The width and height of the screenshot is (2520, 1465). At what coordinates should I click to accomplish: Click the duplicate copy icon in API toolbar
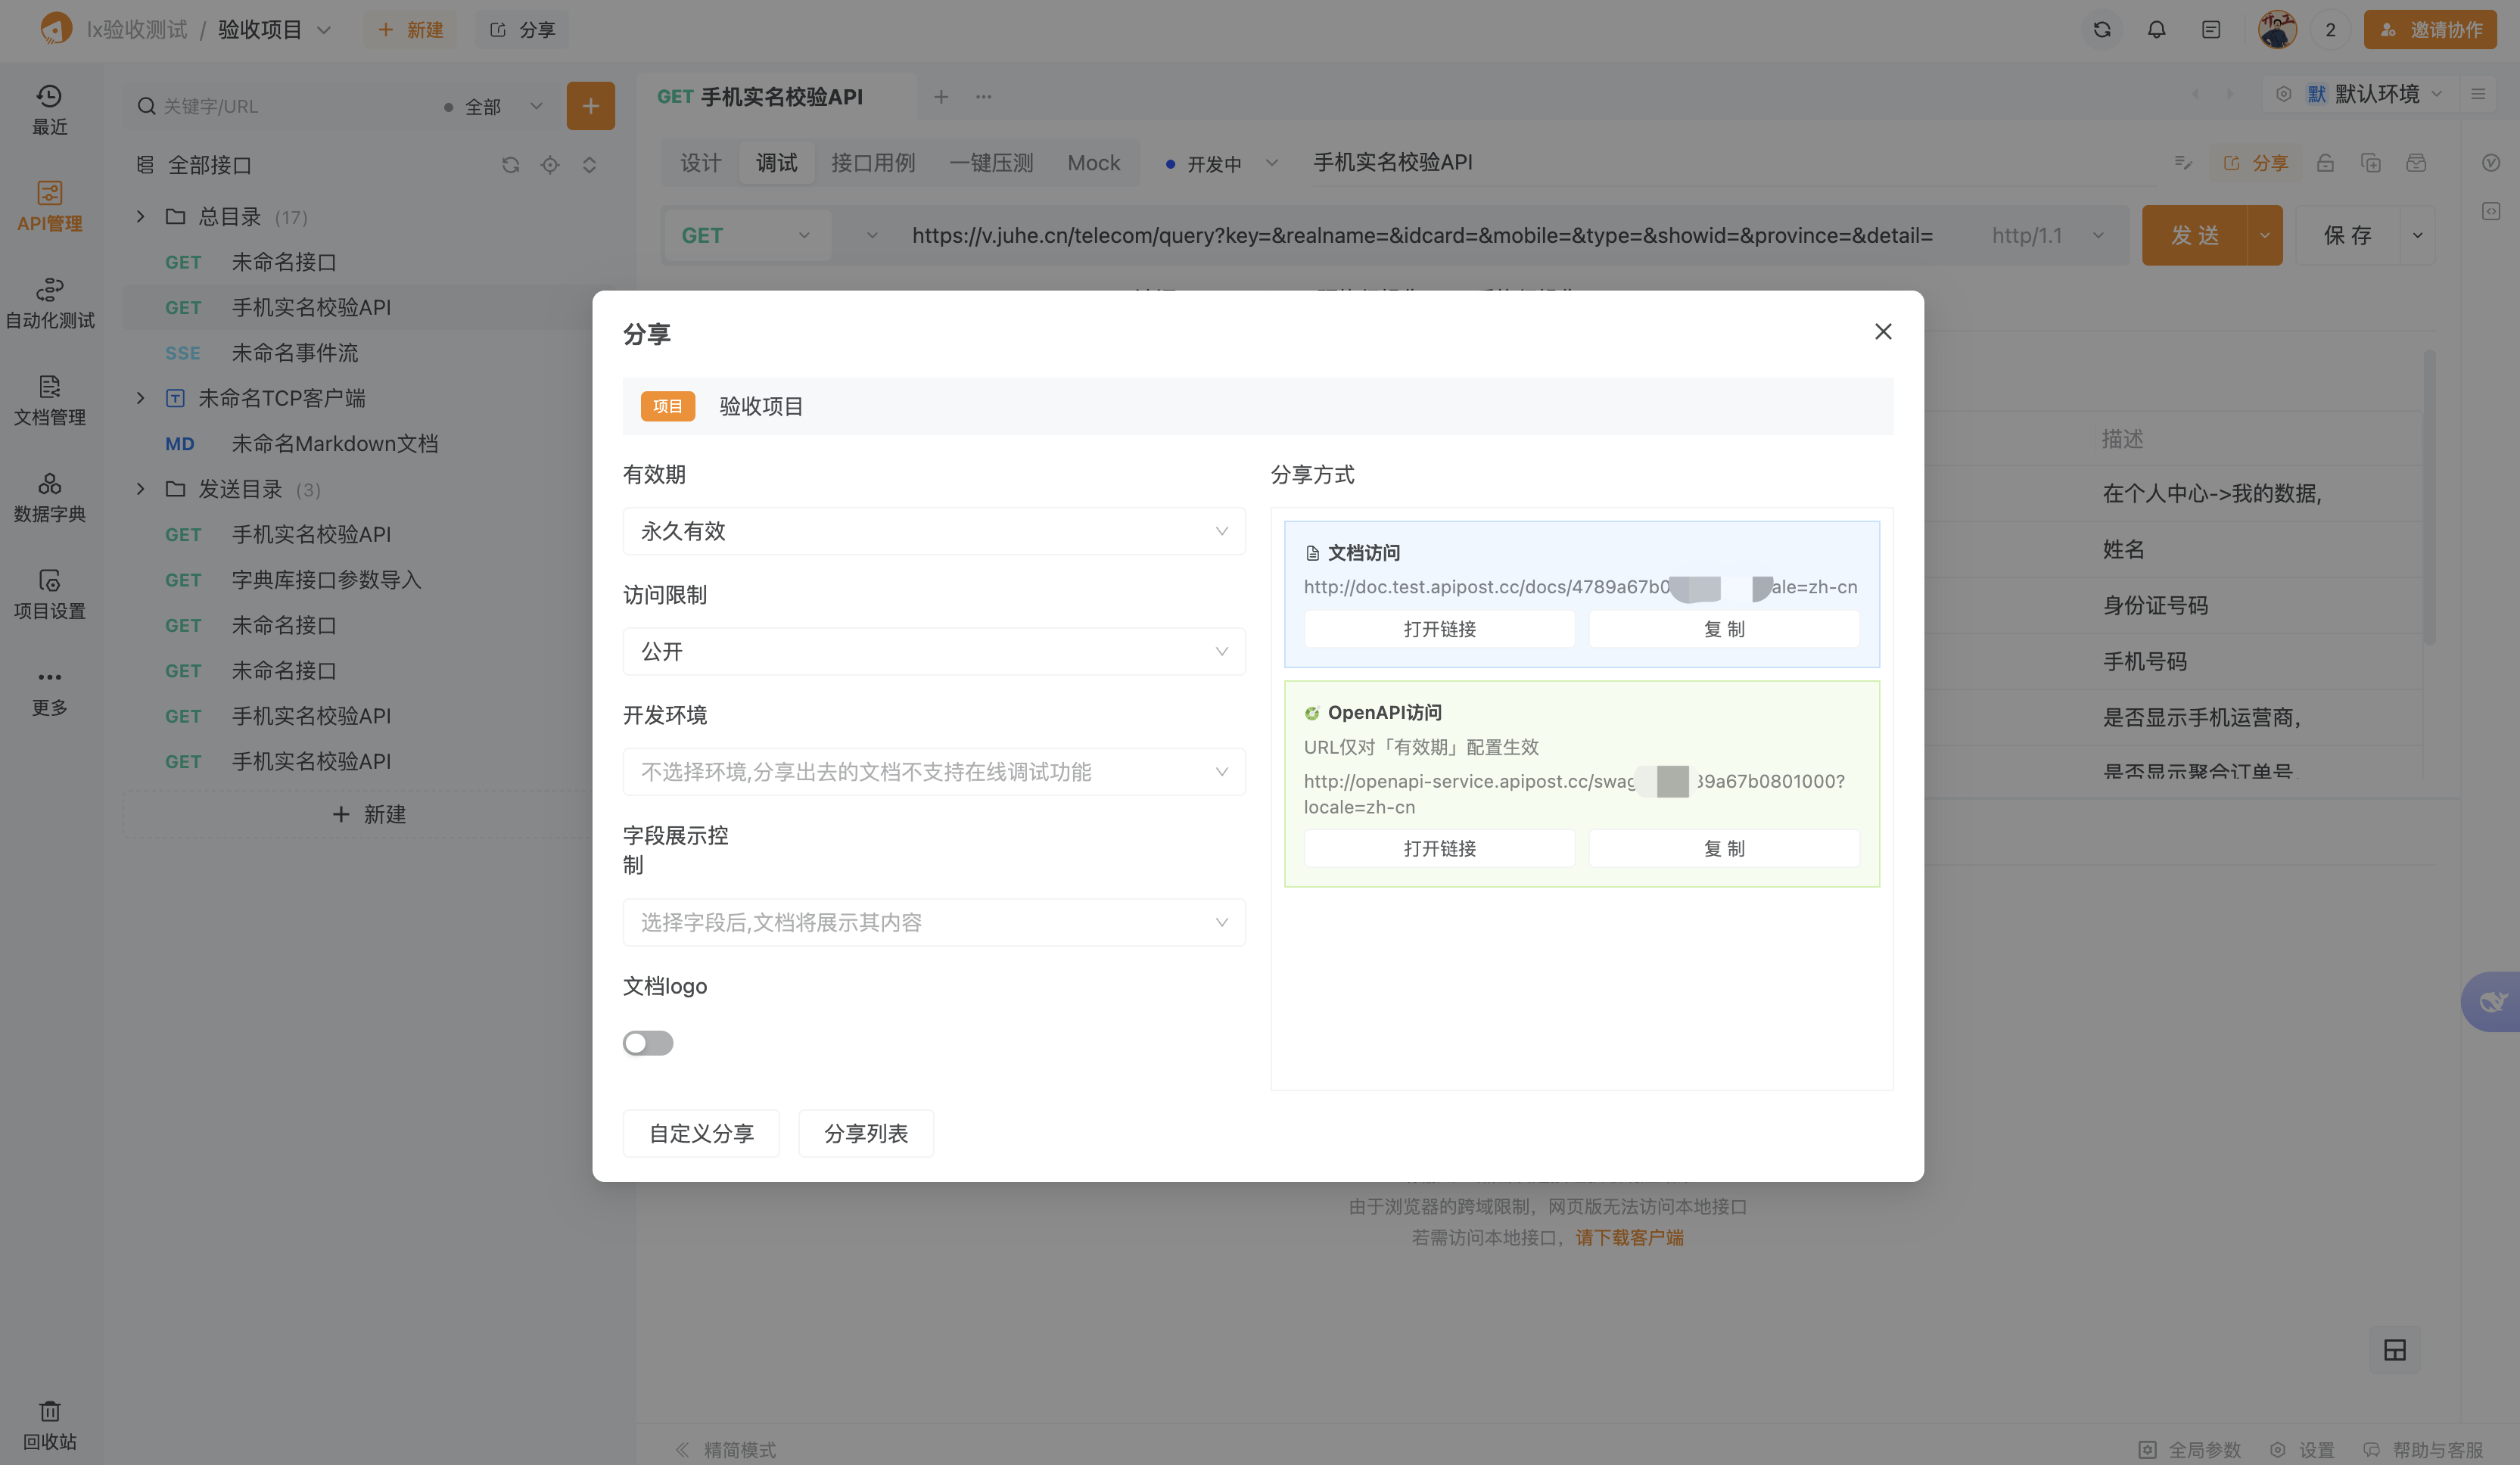pyautogui.click(x=2370, y=162)
